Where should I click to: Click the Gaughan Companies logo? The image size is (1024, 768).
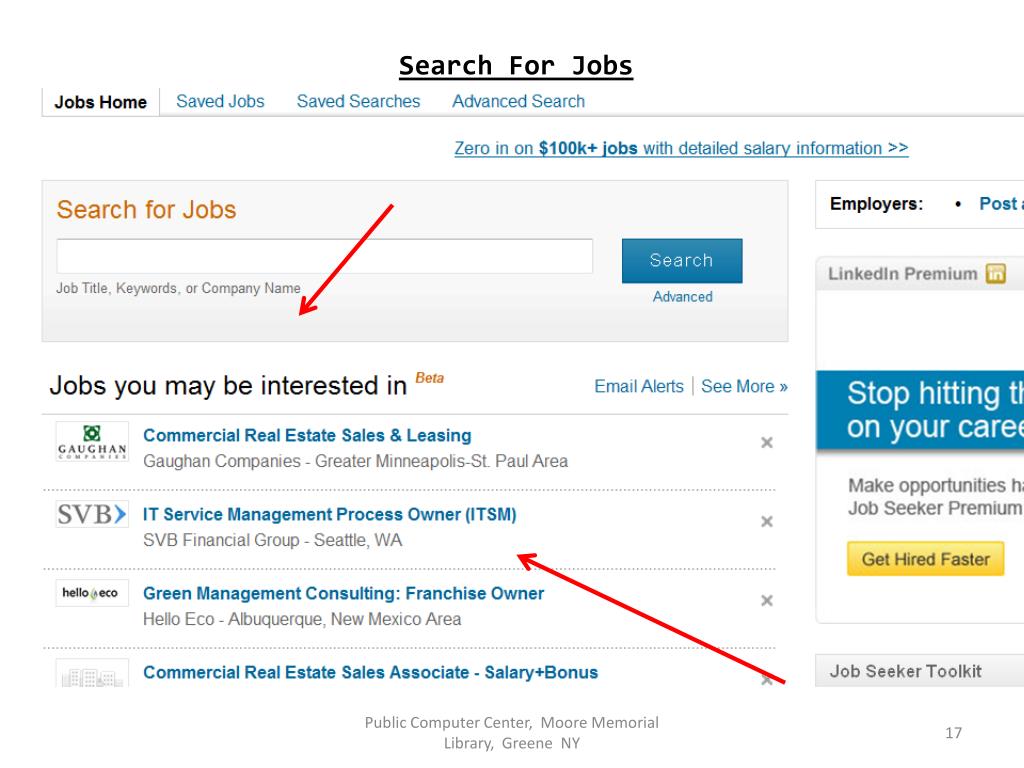coord(92,442)
